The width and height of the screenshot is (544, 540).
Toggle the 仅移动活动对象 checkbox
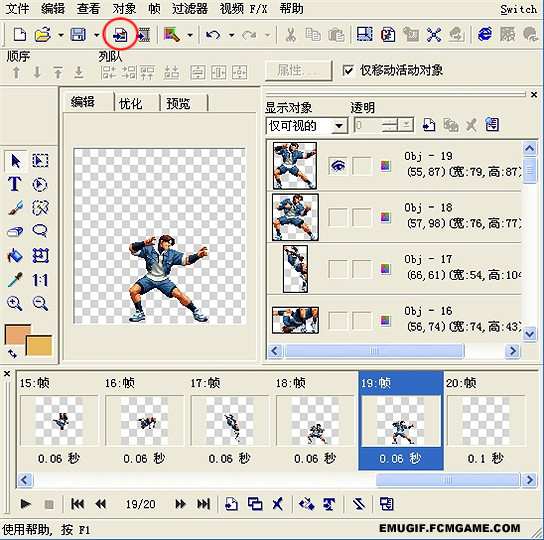coord(348,71)
